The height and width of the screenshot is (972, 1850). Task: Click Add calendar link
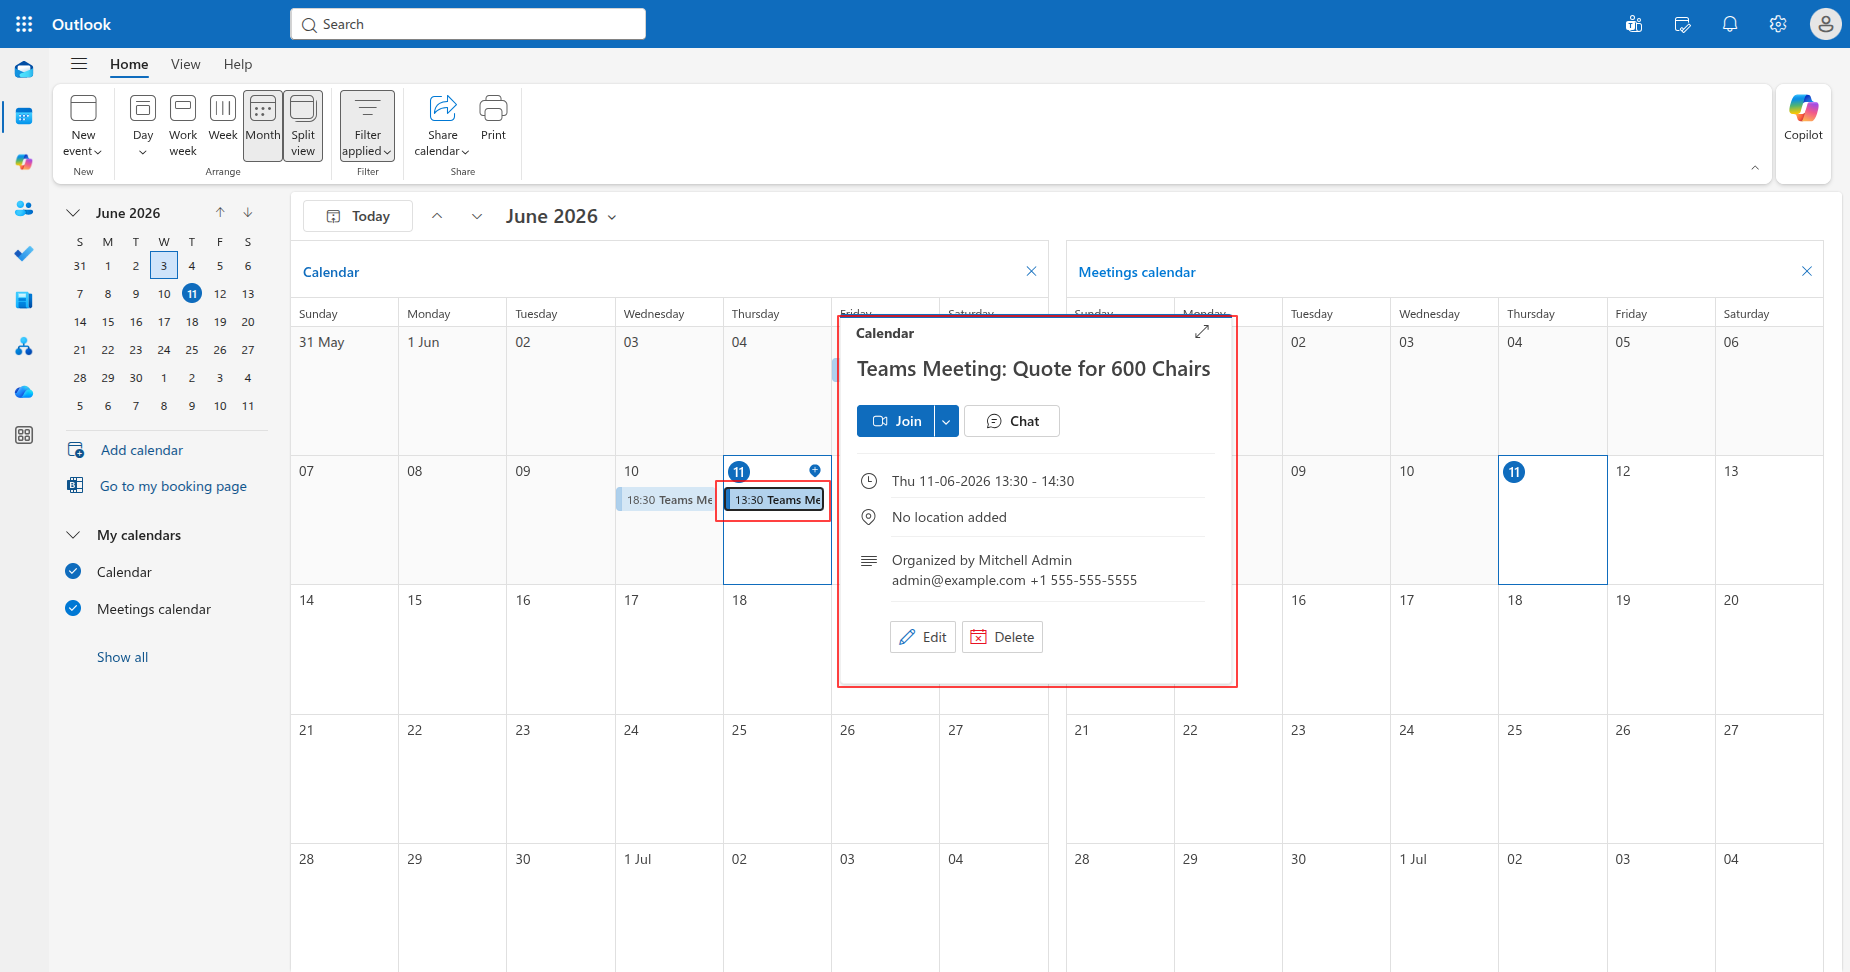pyautogui.click(x=142, y=450)
